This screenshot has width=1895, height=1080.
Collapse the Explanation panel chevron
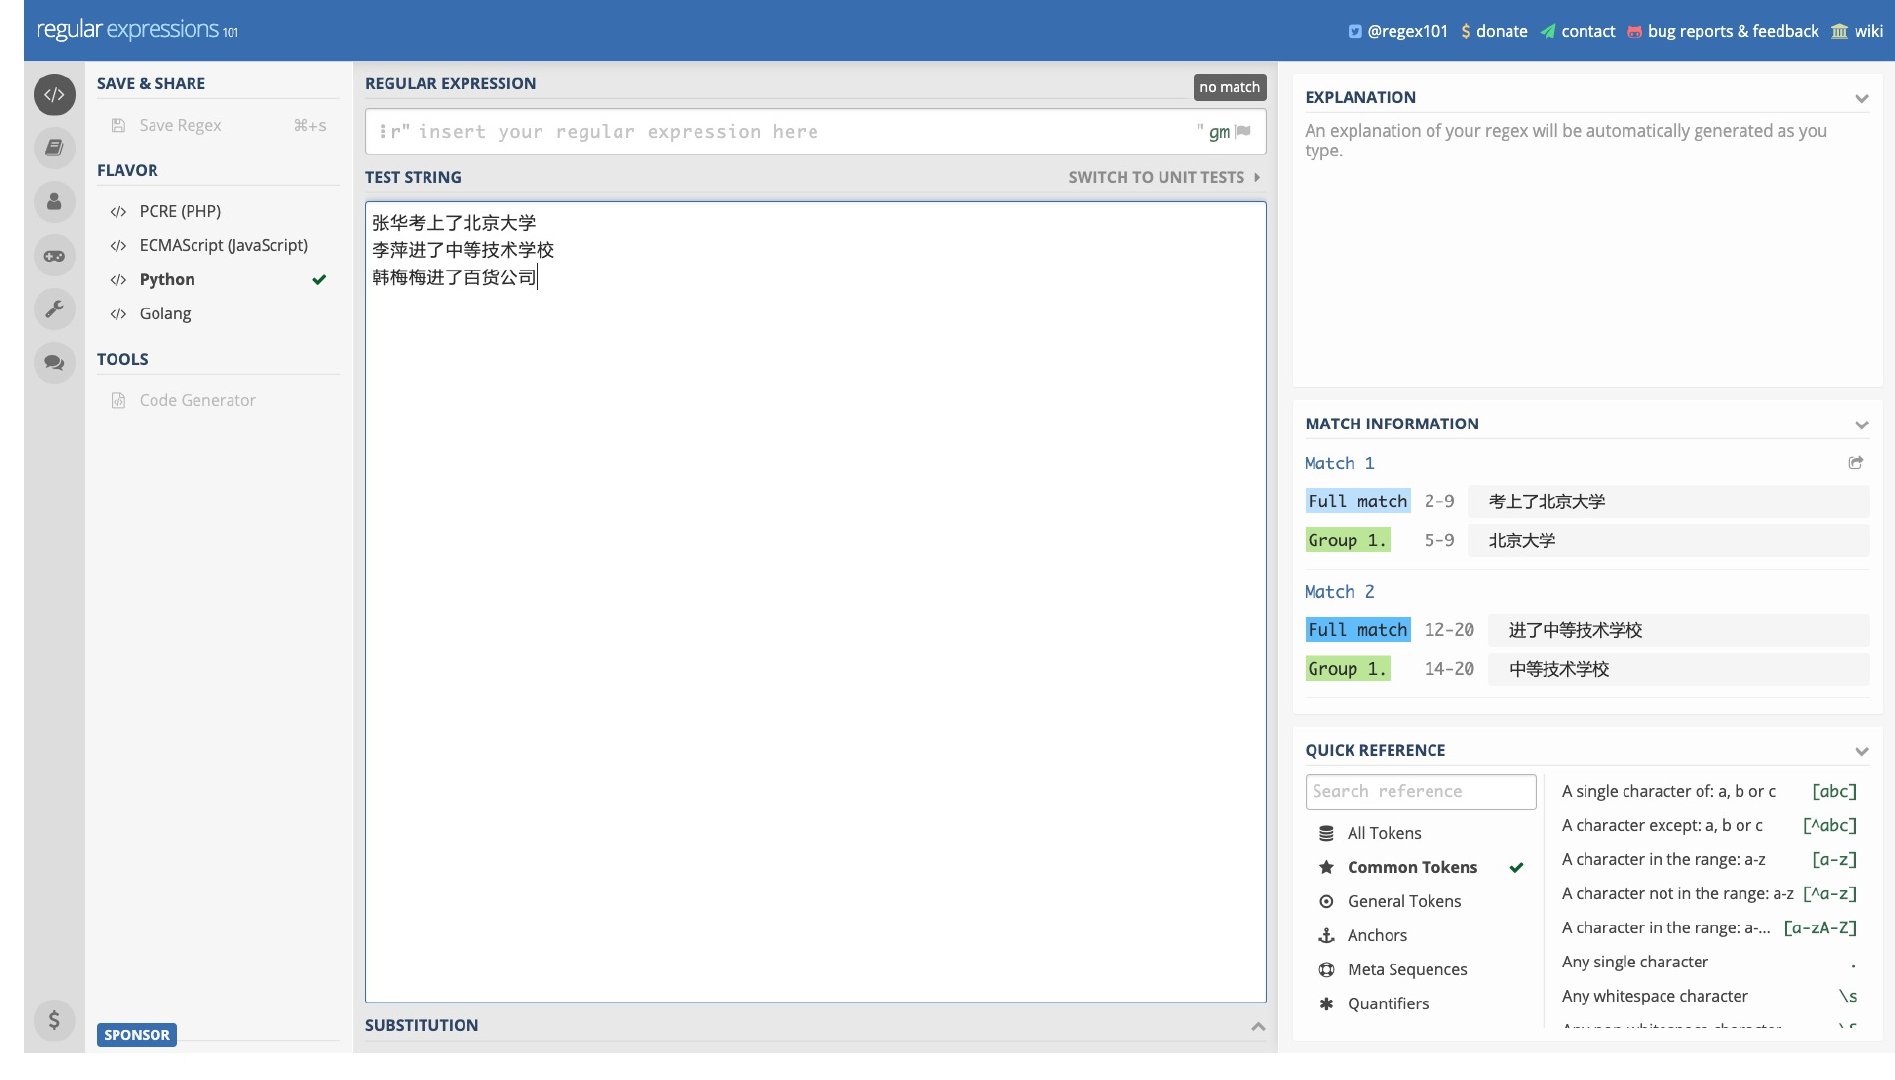pyautogui.click(x=1861, y=98)
